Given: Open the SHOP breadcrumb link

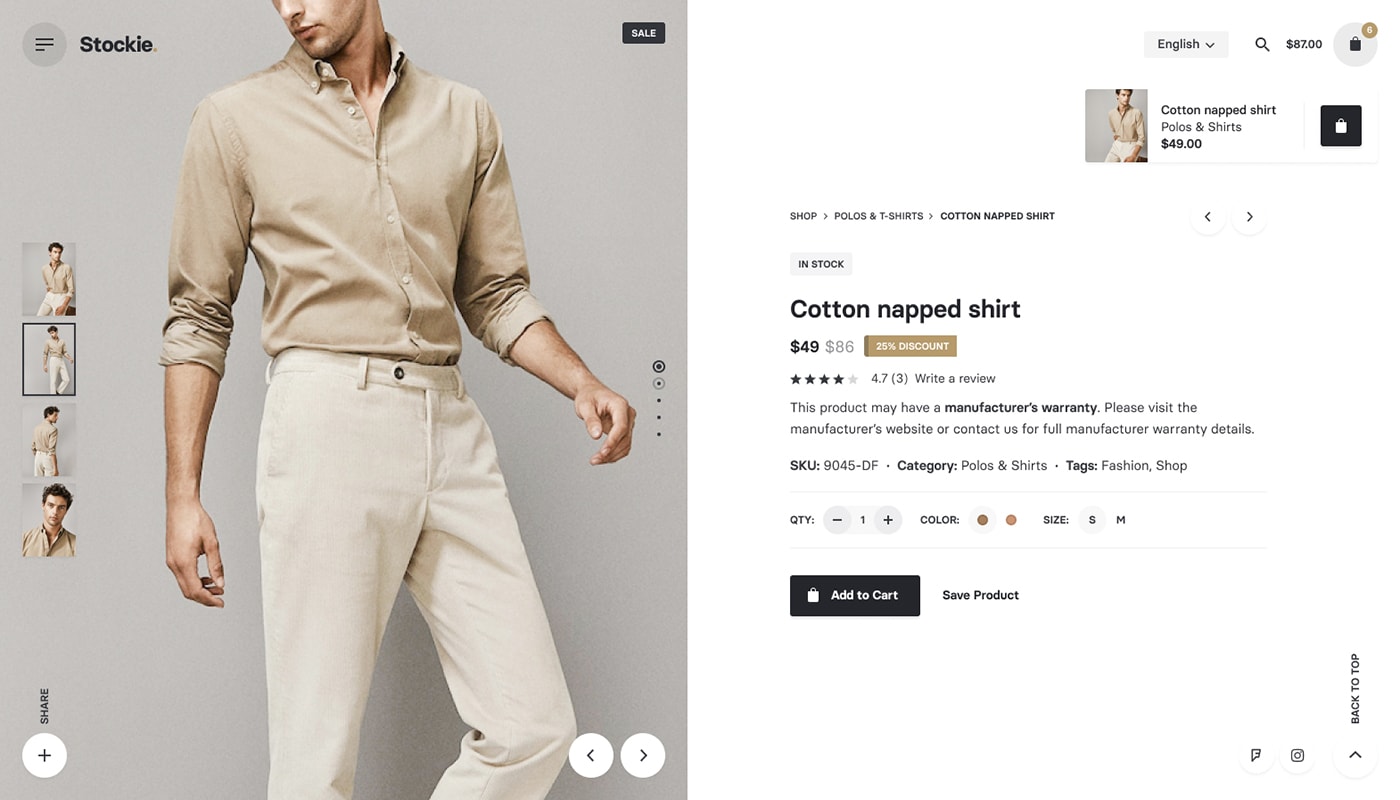Looking at the screenshot, I should click(803, 216).
